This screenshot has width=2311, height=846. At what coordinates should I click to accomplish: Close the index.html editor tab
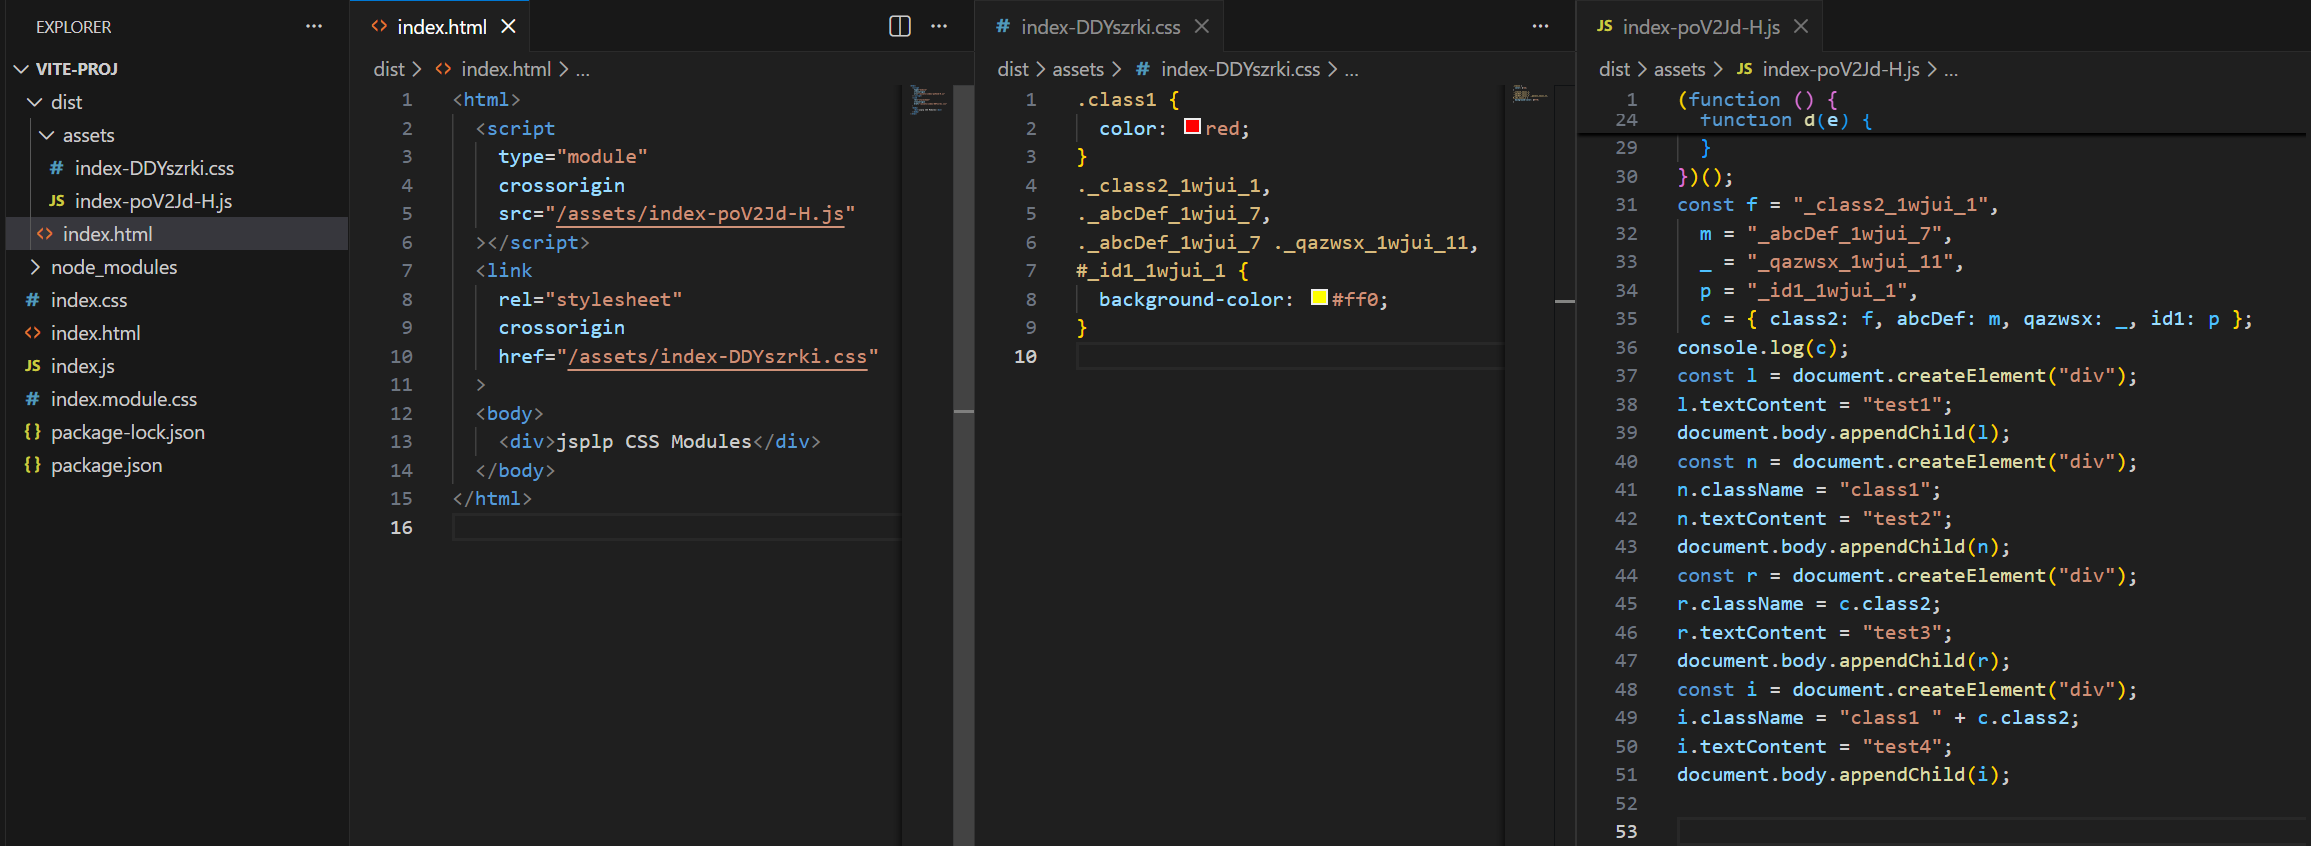[x=508, y=26]
